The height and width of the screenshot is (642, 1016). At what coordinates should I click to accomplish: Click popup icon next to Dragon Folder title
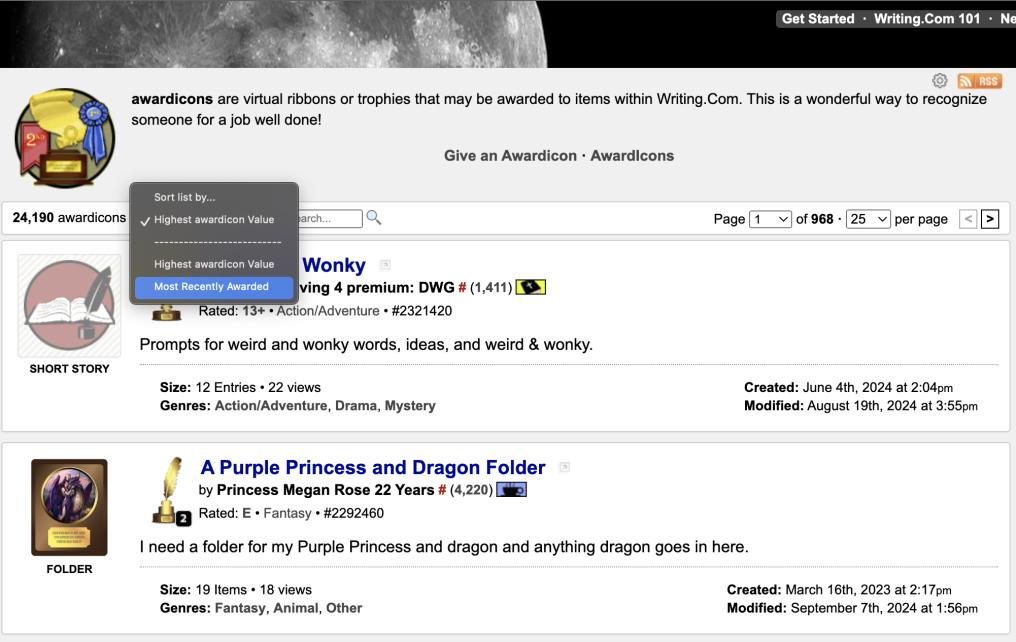[x=564, y=467]
